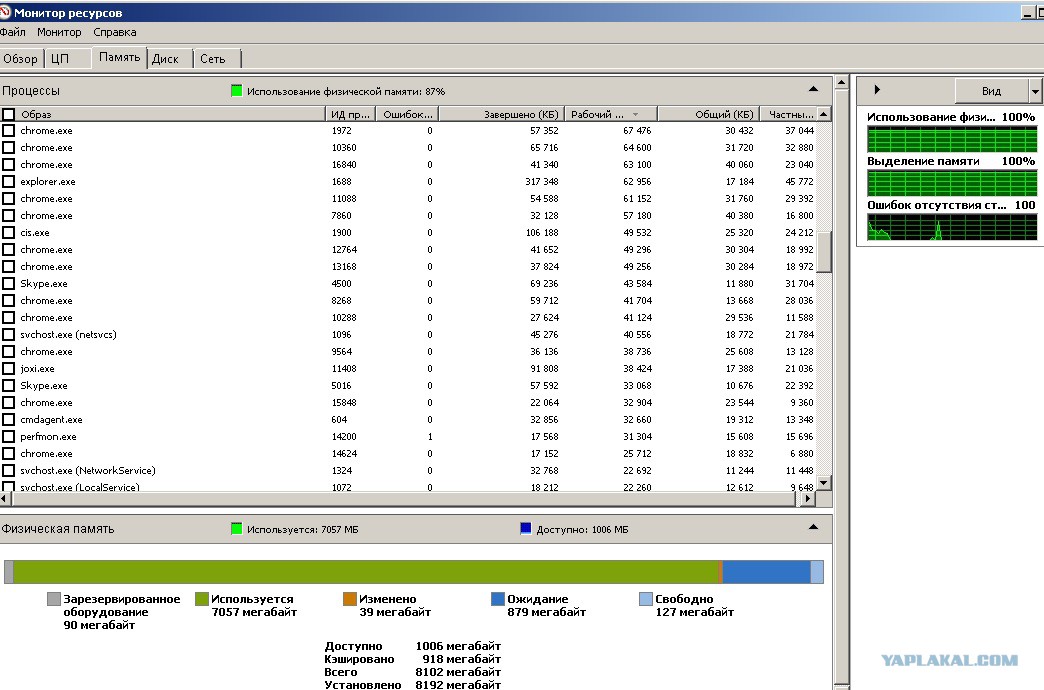Check the select-all box beside Образ
Viewport: 1044px width, 690px height.
coord(9,114)
